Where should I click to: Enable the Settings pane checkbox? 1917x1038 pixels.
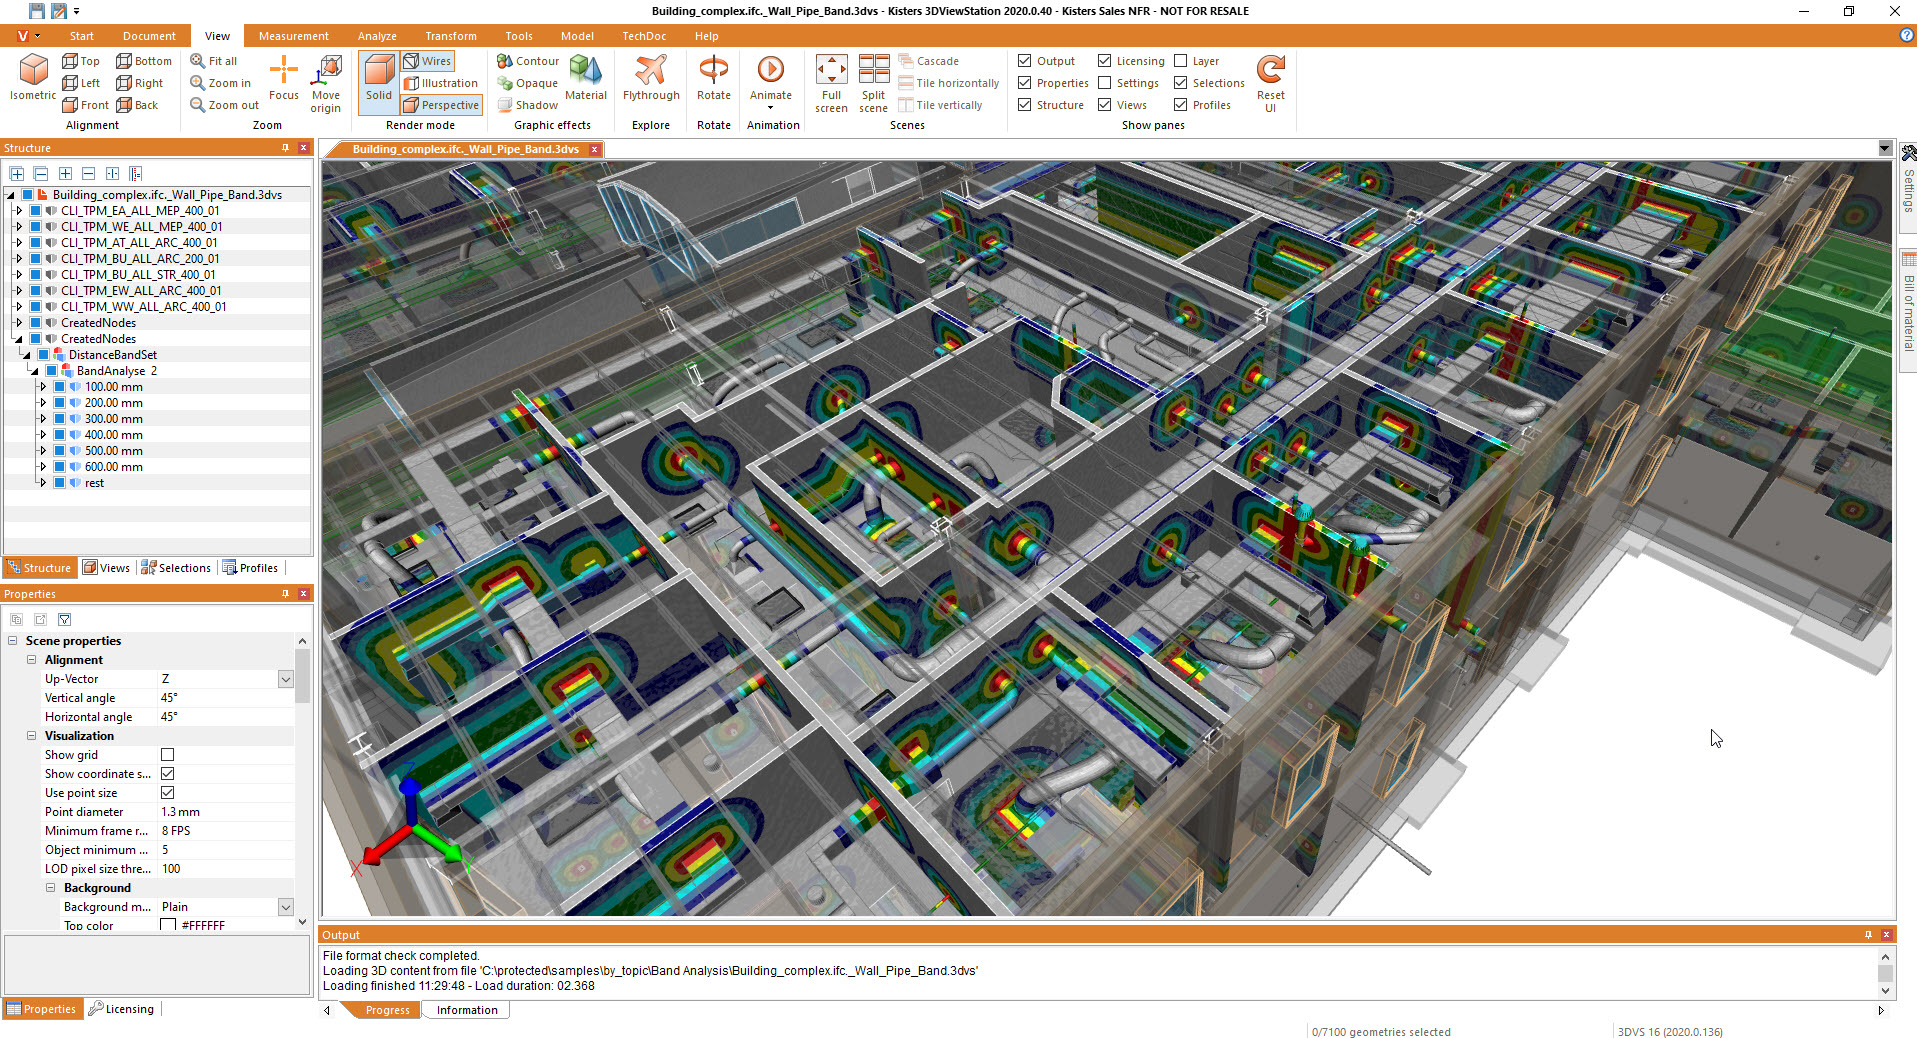coord(1105,83)
